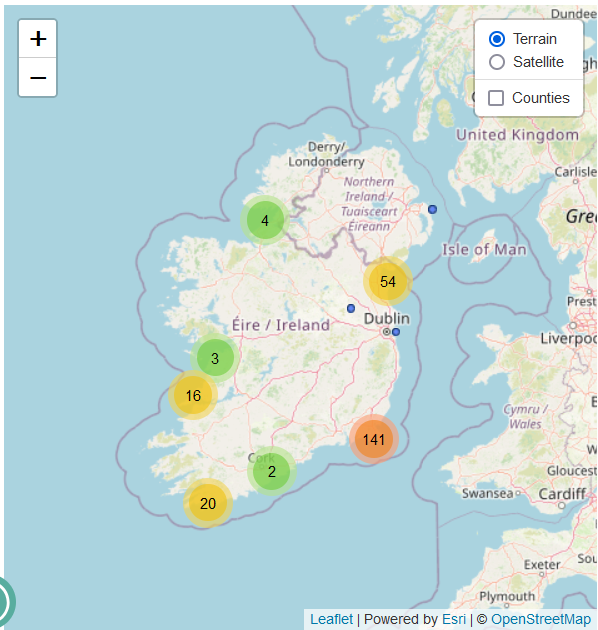Select the blue point marker east of Northern Ireland
The width and height of the screenshot is (598, 630).
pyautogui.click(x=432, y=209)
